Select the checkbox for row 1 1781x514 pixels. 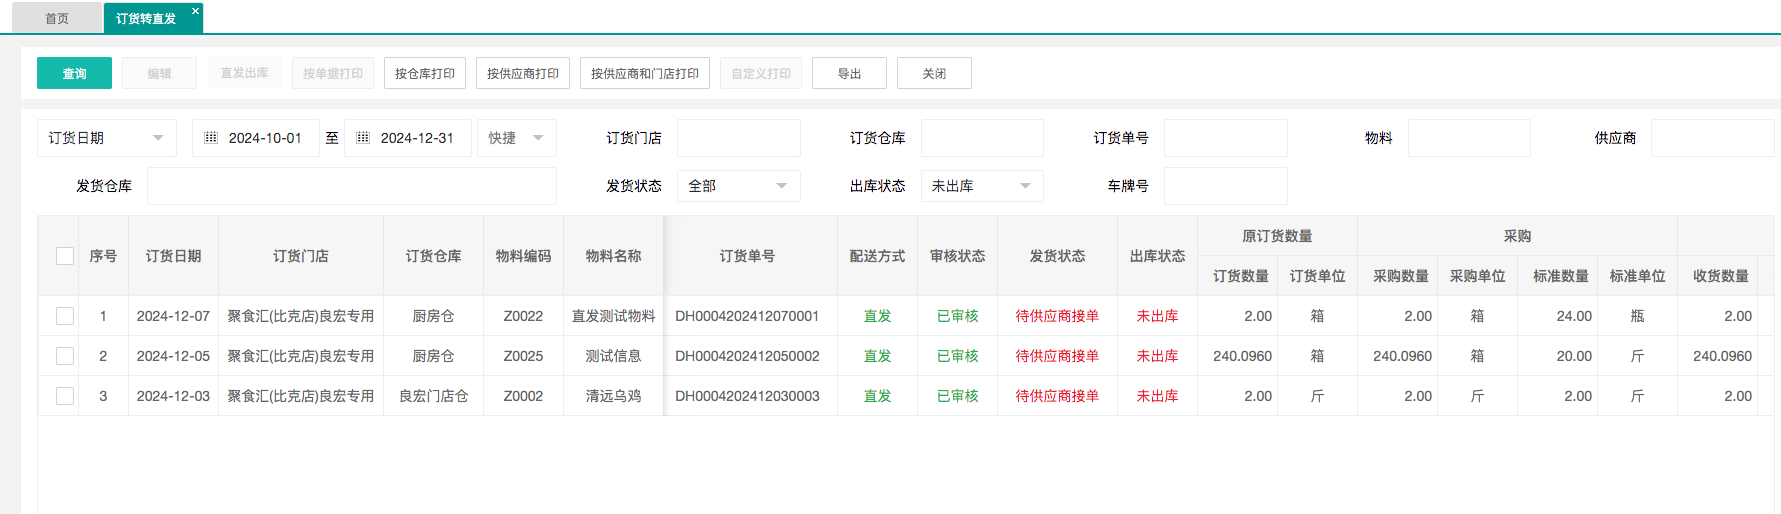click(x=65, y=316)
